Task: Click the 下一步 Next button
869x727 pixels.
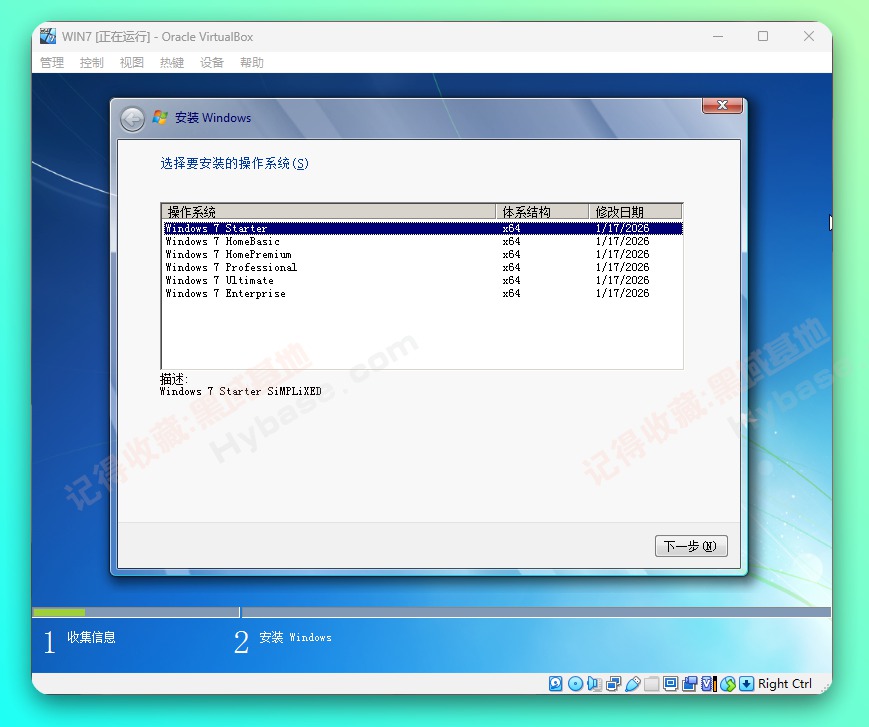Action: [x=690, y=546]
